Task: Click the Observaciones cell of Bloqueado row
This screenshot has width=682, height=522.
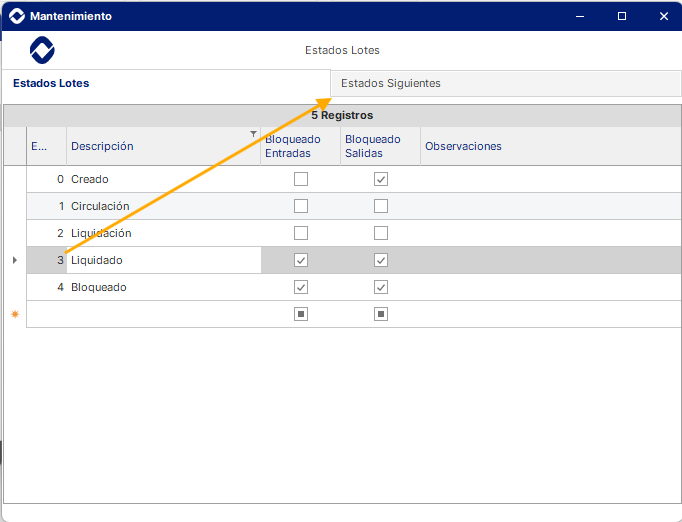Action: point(551,287)
